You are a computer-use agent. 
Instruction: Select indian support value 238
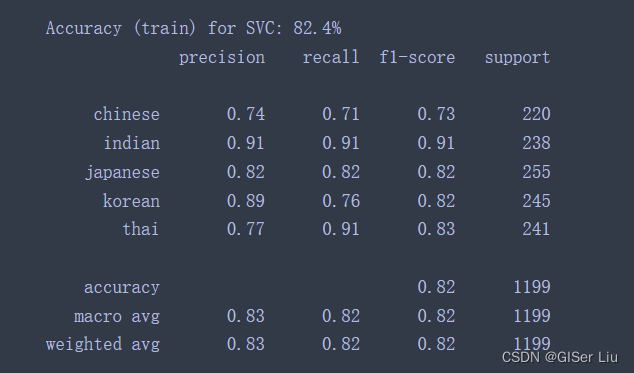click(x=536, y=143)
